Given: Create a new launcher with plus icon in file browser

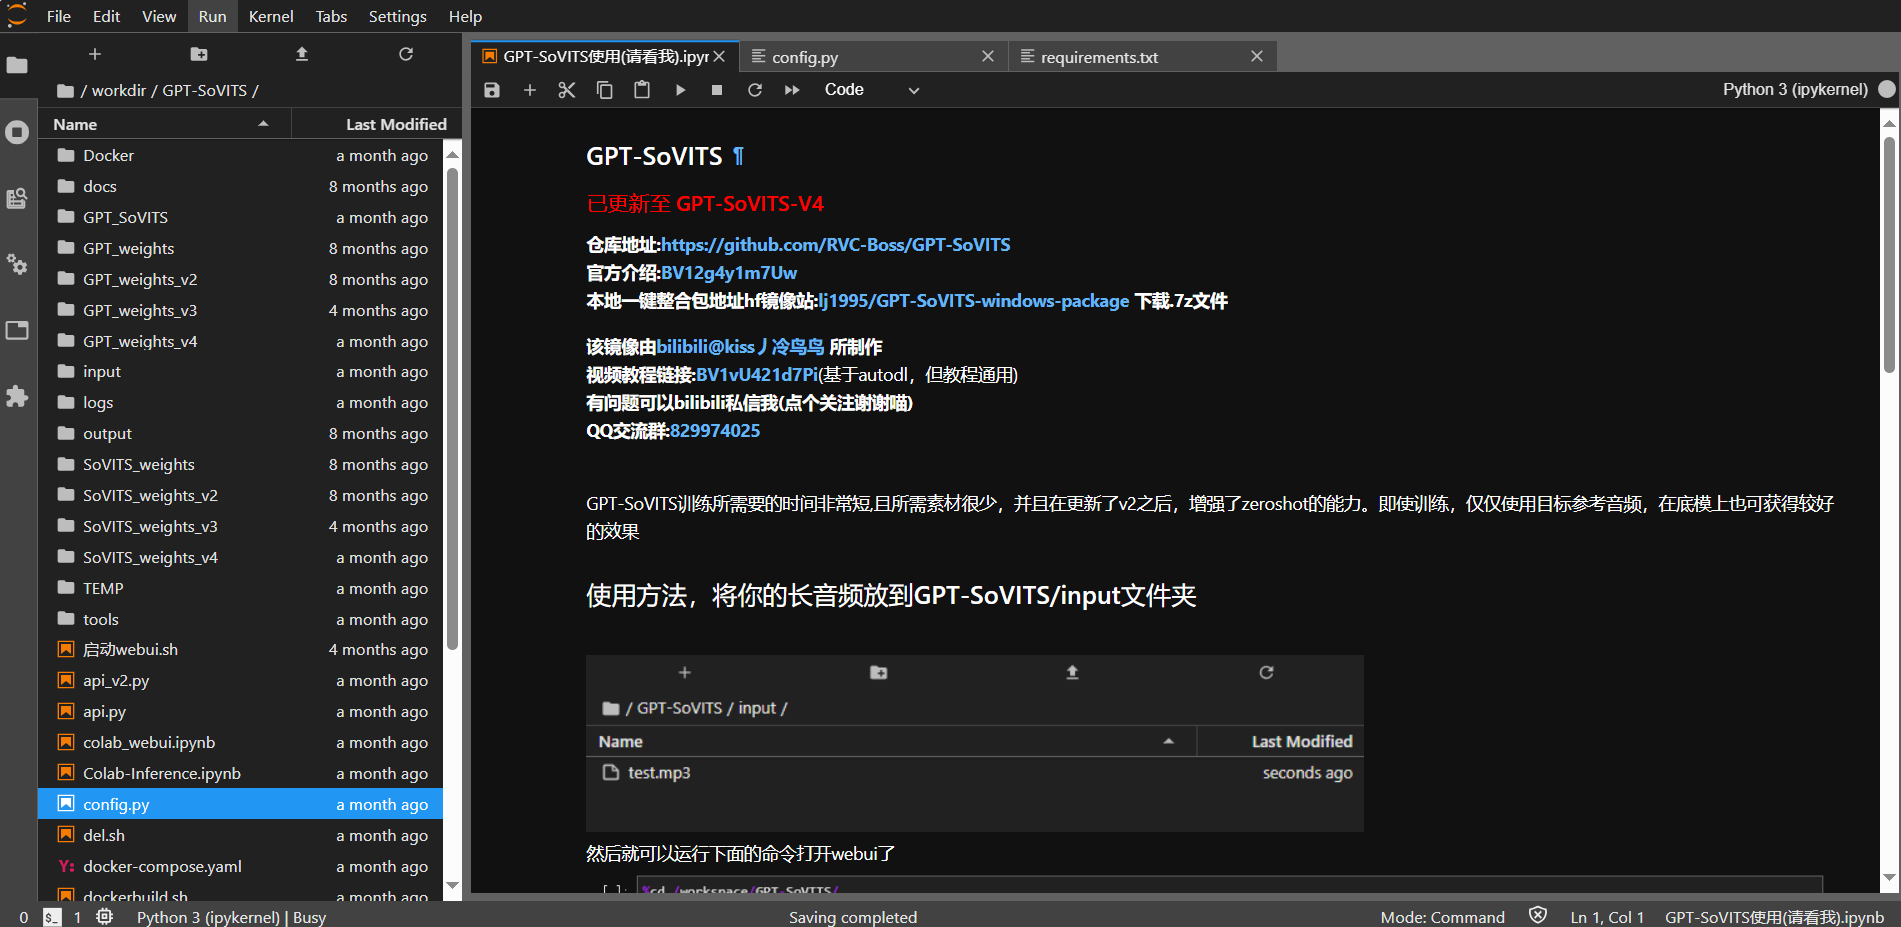Looking at the screenshot, I should pyautogui.click(x=95, y=54).
